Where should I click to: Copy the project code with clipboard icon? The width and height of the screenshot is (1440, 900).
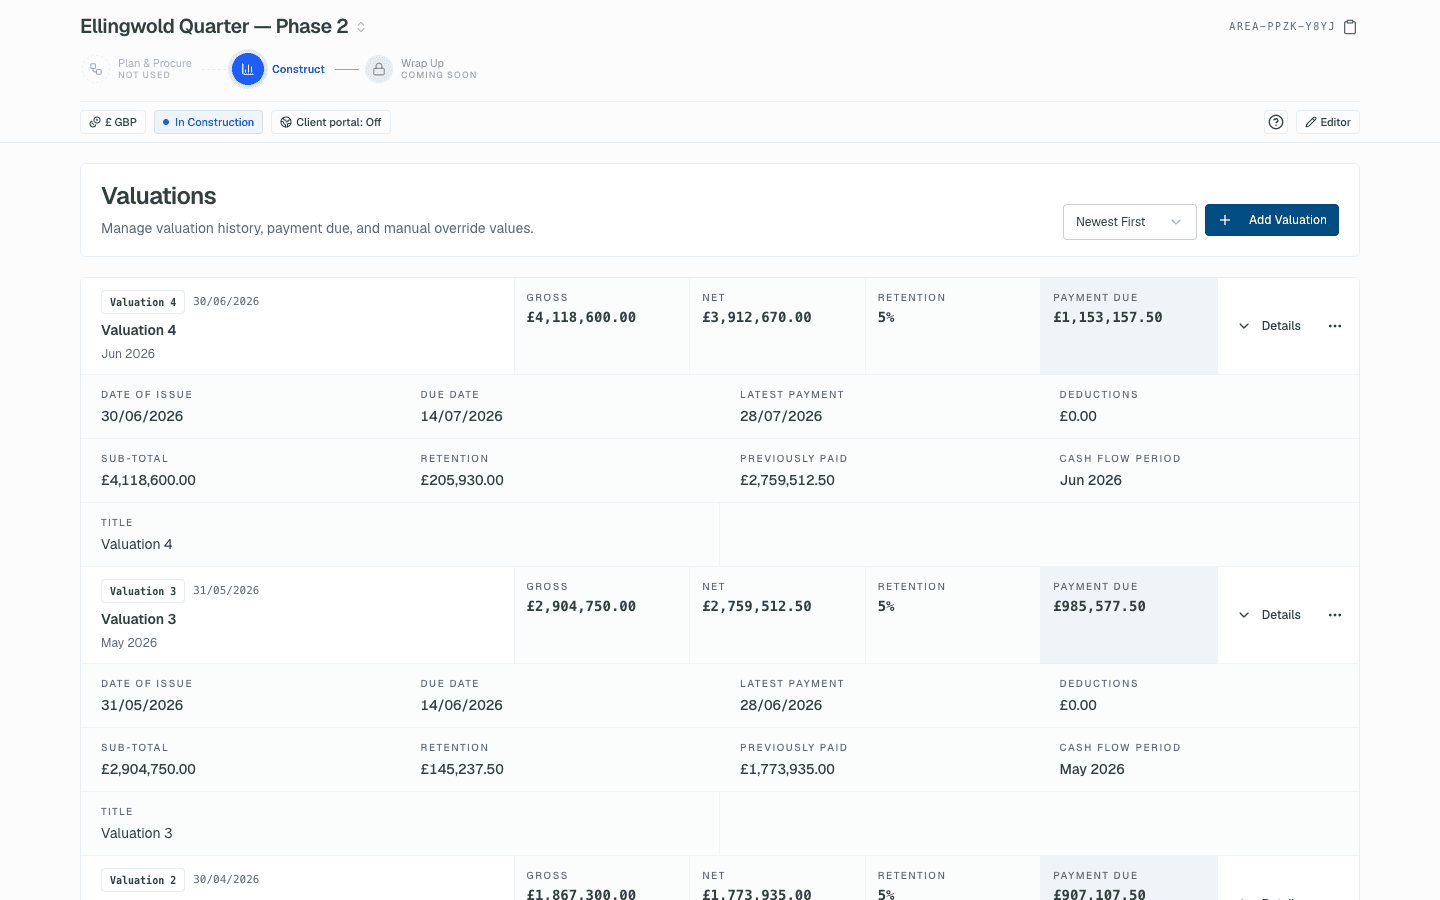click(x=1350, y=27)
